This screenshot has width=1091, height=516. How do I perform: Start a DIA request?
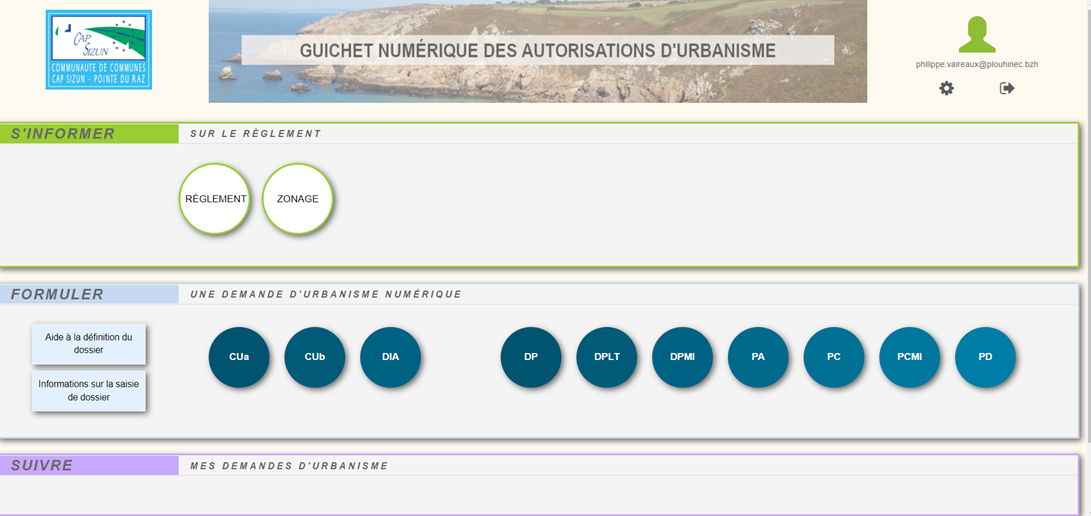click(390, 357)
